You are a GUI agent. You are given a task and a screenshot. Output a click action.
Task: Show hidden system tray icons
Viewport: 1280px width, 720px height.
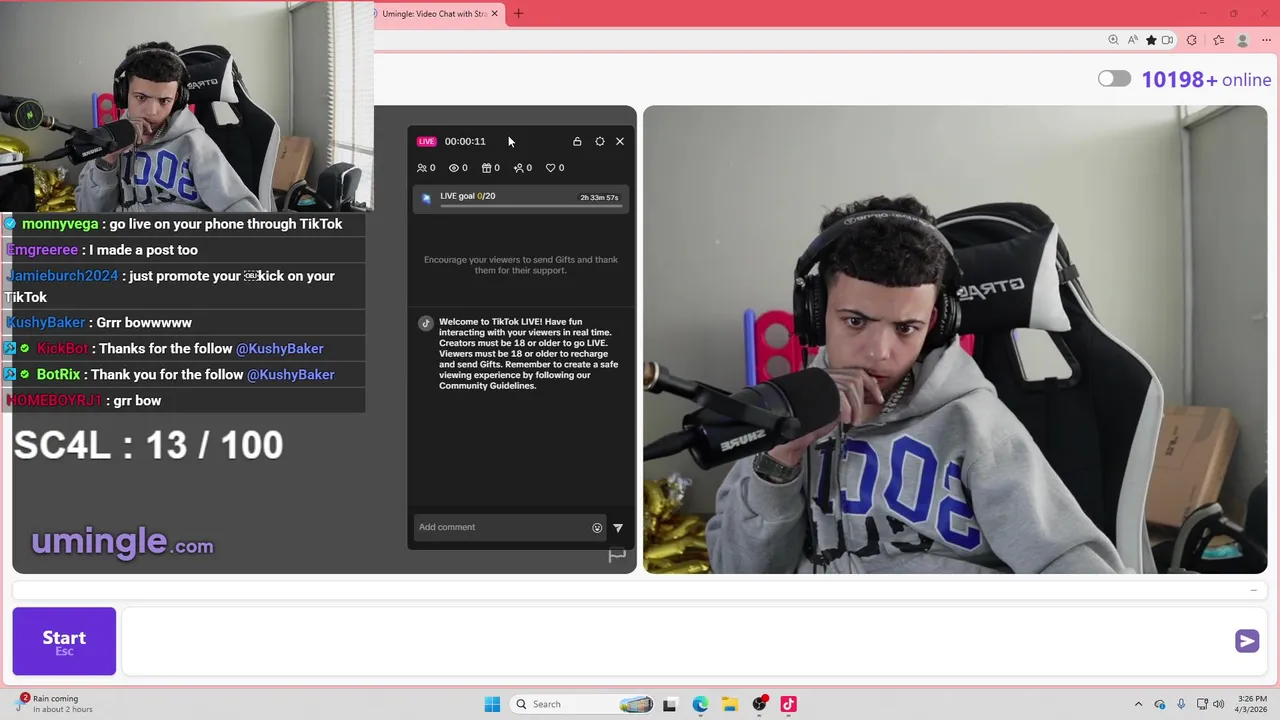(1138, 704)
